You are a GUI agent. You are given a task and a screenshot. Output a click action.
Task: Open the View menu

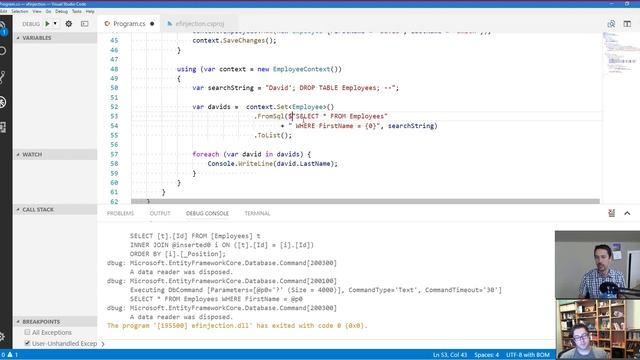37,11
